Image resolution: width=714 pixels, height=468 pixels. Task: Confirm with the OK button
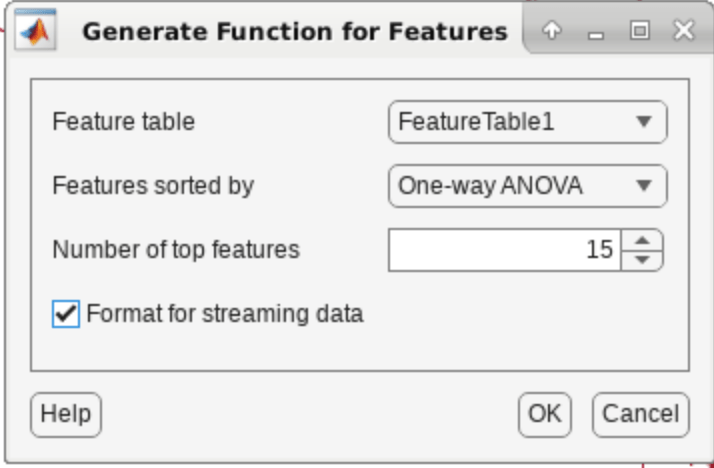point(544,414)
